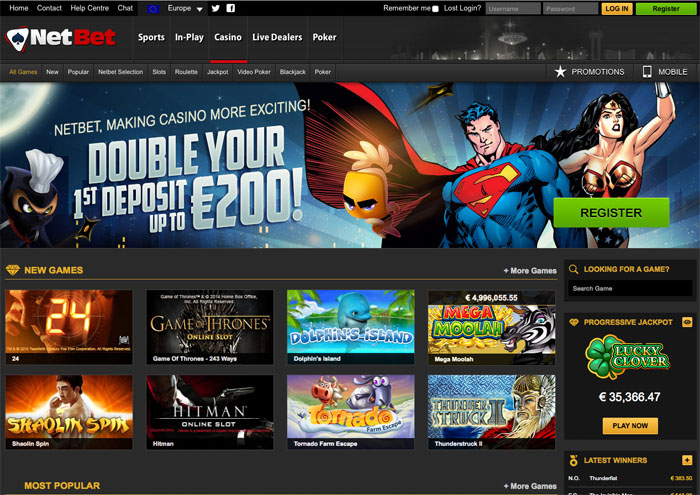This screenshot has width=700, height=495.
Task: Open the Shaolin Spin game thumbnail
Action: [x=69, y=412]
